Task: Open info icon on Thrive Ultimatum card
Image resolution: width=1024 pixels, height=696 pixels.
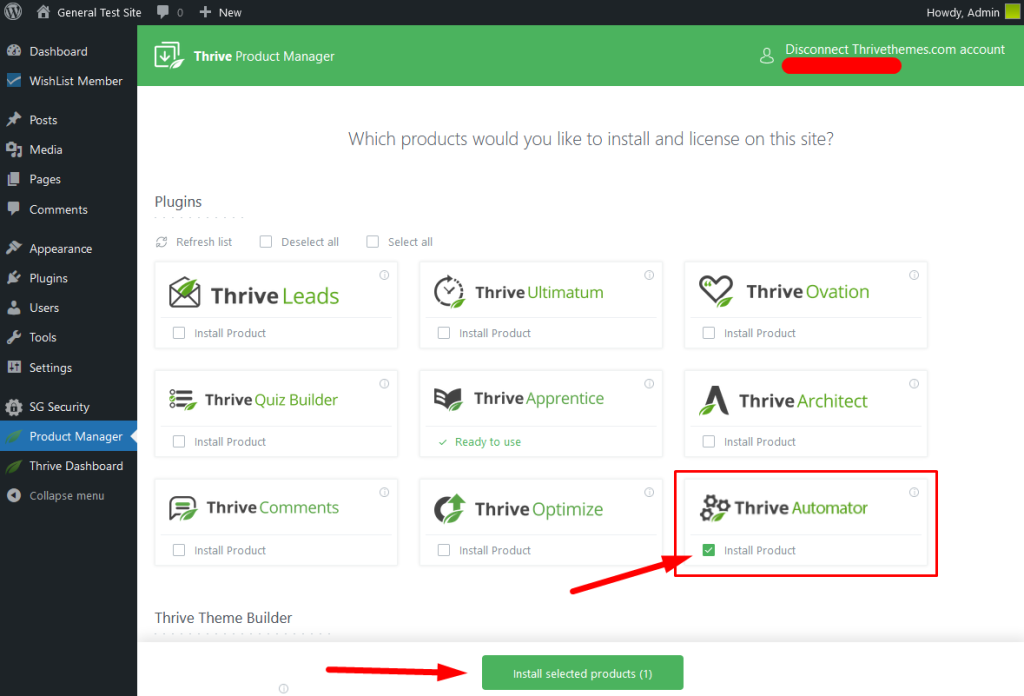Action: (x=649, y=275)
